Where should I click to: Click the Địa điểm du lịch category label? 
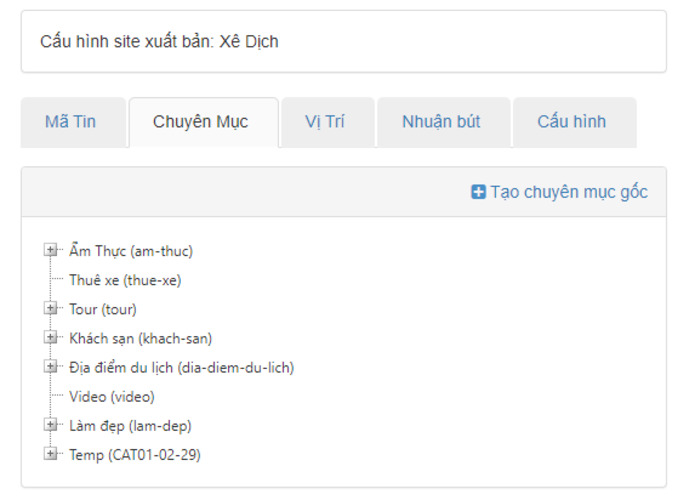click(x=181, y=367)
